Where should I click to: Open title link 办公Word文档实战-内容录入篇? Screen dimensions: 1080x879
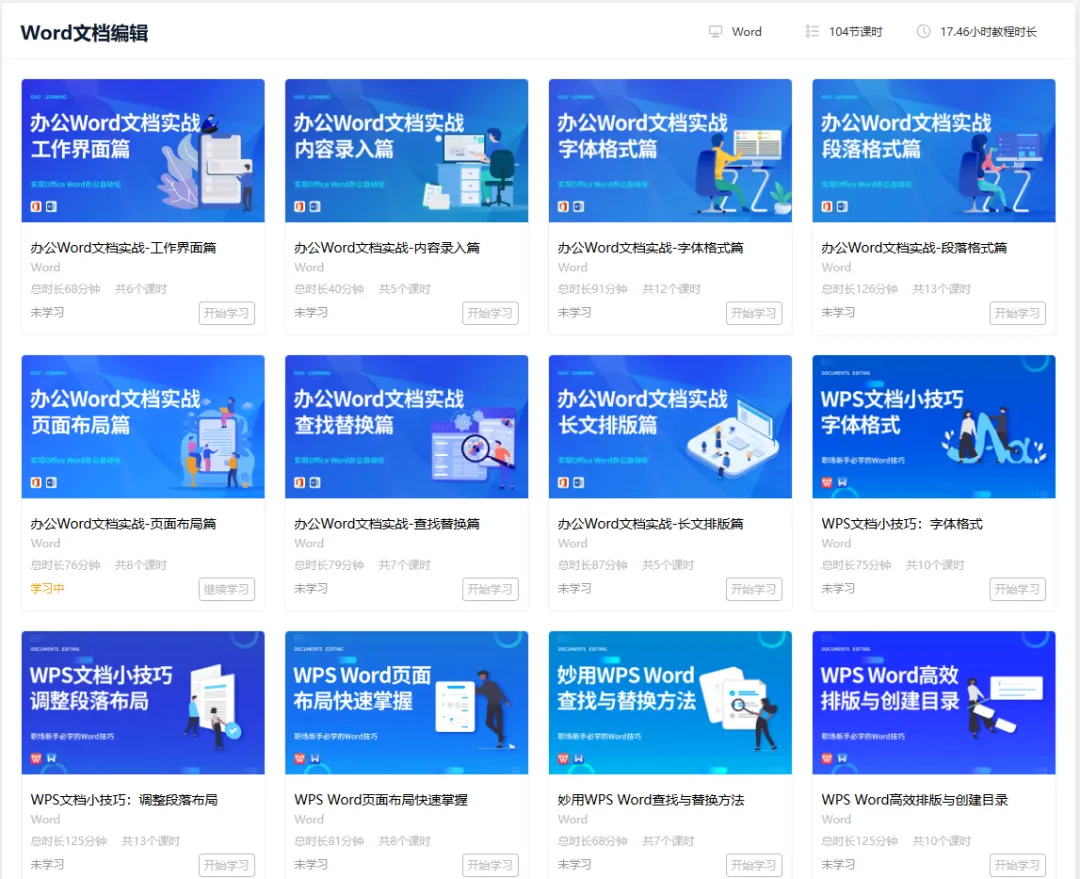coord(387,247)
